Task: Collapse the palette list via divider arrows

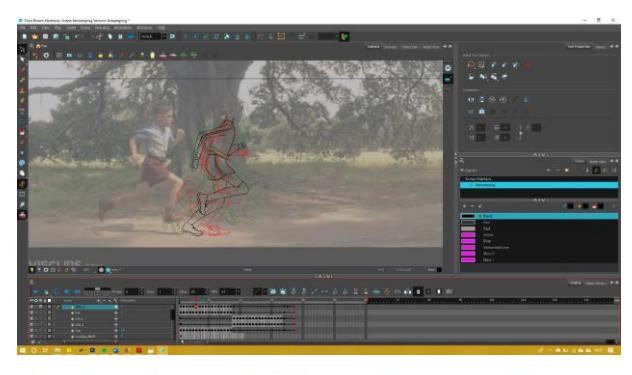Action: pyautogui.click(x=539, y=200)
